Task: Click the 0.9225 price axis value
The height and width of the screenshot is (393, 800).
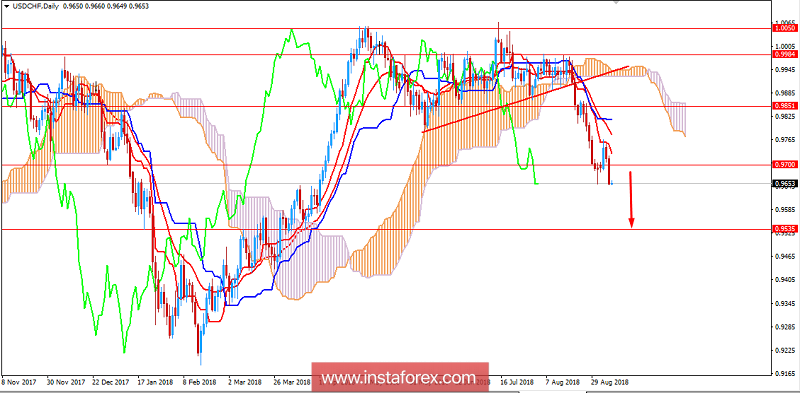Action: tap(785, 351)
